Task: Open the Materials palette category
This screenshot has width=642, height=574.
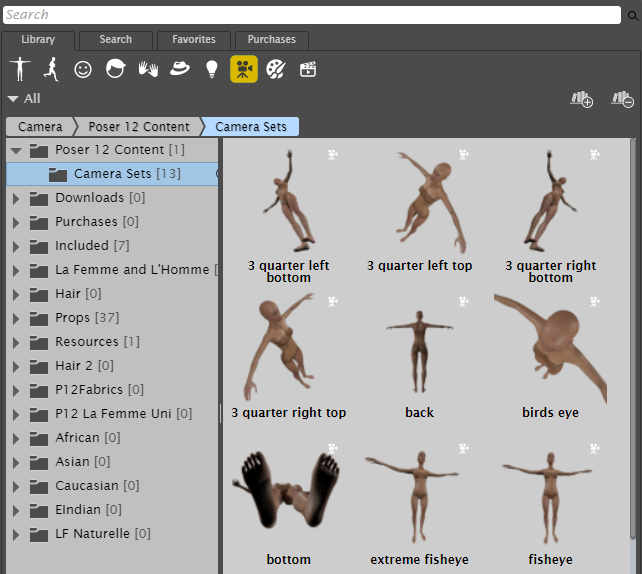Action: (x=276, y=69)
